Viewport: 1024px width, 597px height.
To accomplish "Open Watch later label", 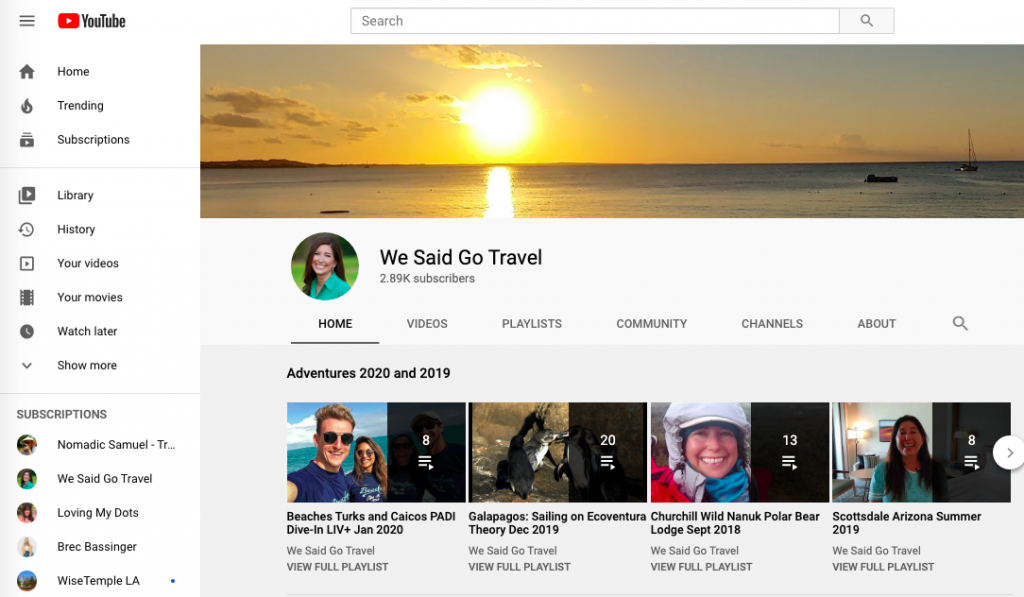I will pyautogui.click(x=87, y=331).
